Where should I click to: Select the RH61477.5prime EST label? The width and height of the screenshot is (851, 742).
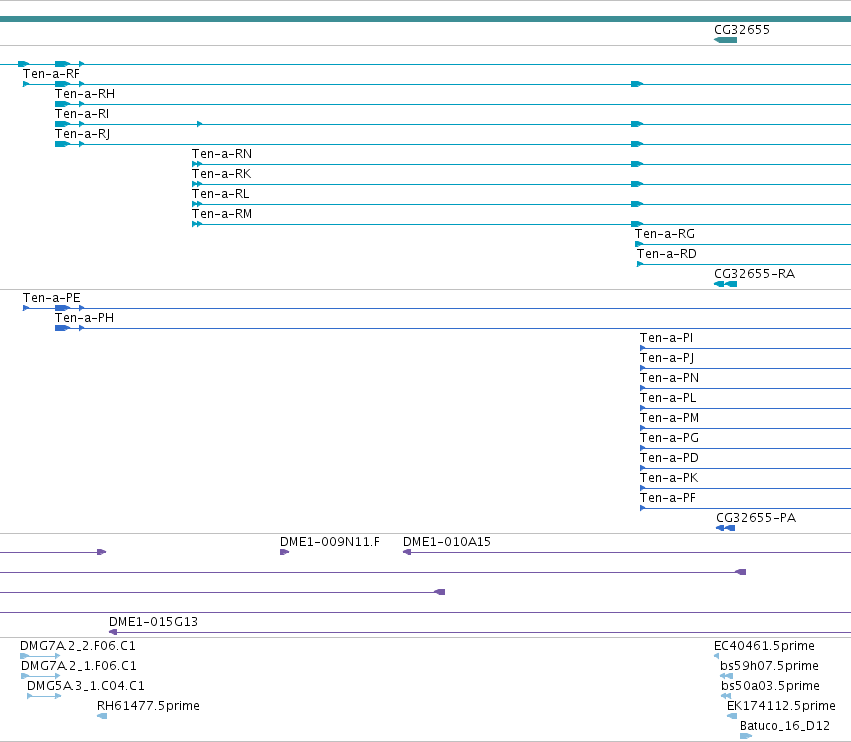pyautogui.click(x=148, y=706)
